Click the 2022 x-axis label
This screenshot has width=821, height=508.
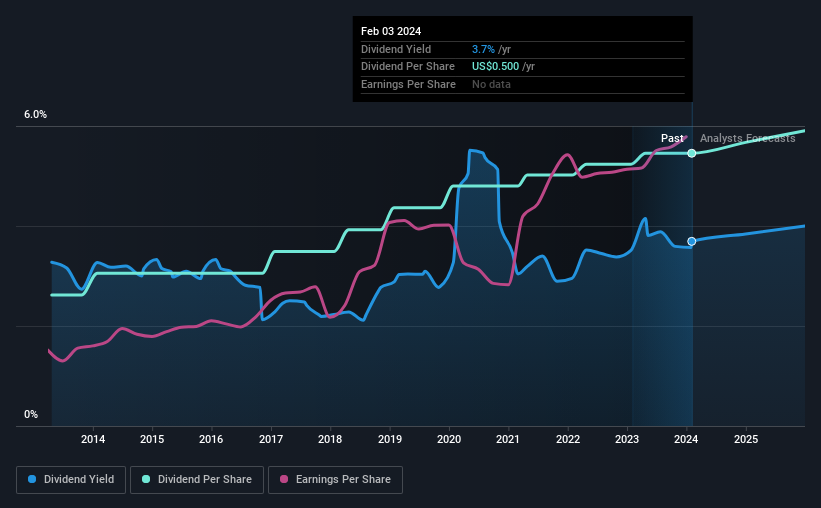[568, 439]
